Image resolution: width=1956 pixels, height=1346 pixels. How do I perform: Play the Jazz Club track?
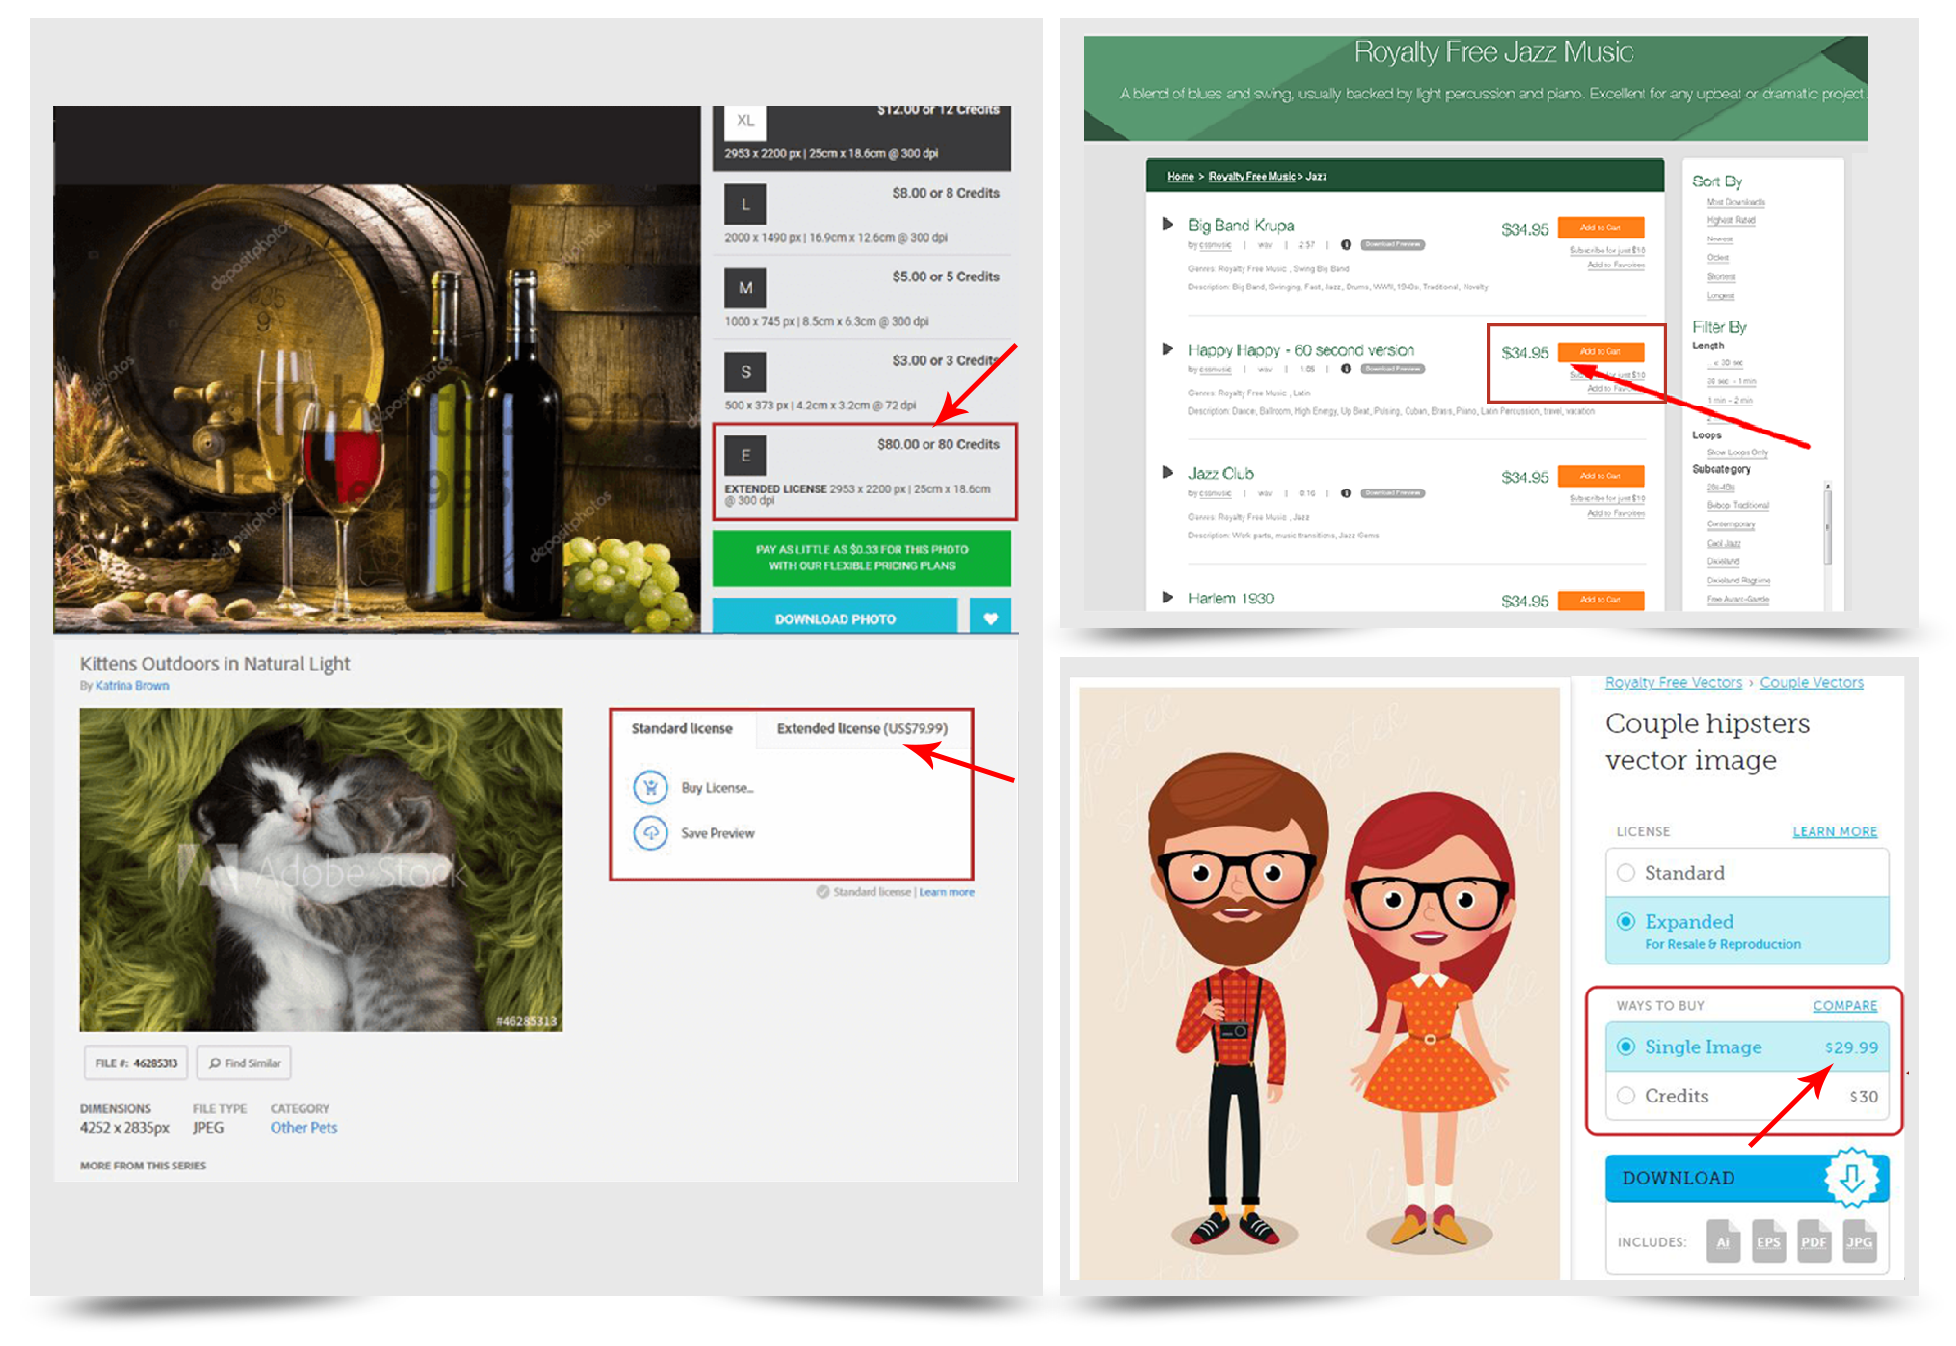click(1166, 472)
